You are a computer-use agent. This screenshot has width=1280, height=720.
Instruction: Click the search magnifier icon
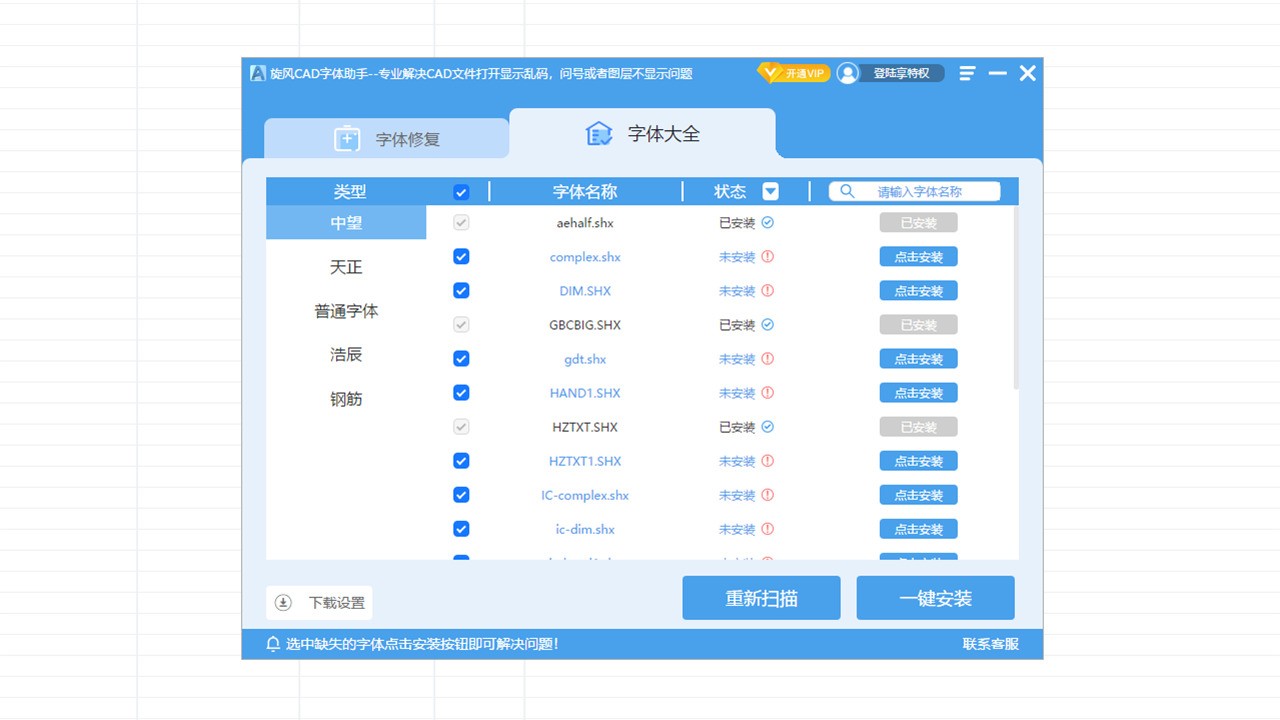pos(847,191)
